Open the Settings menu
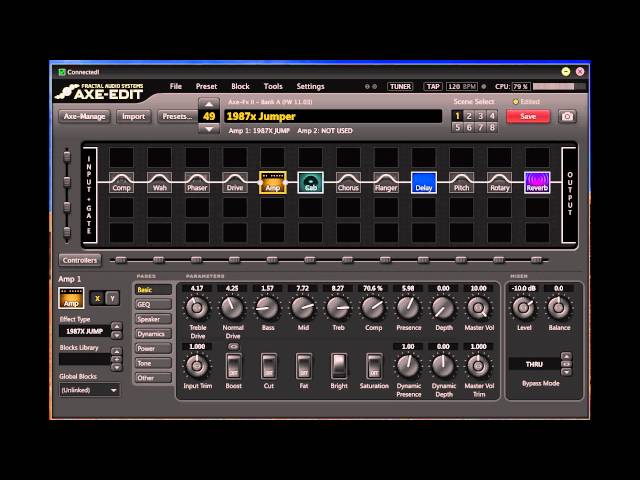This screenshot has width=640, height=480. coord(310,87)
